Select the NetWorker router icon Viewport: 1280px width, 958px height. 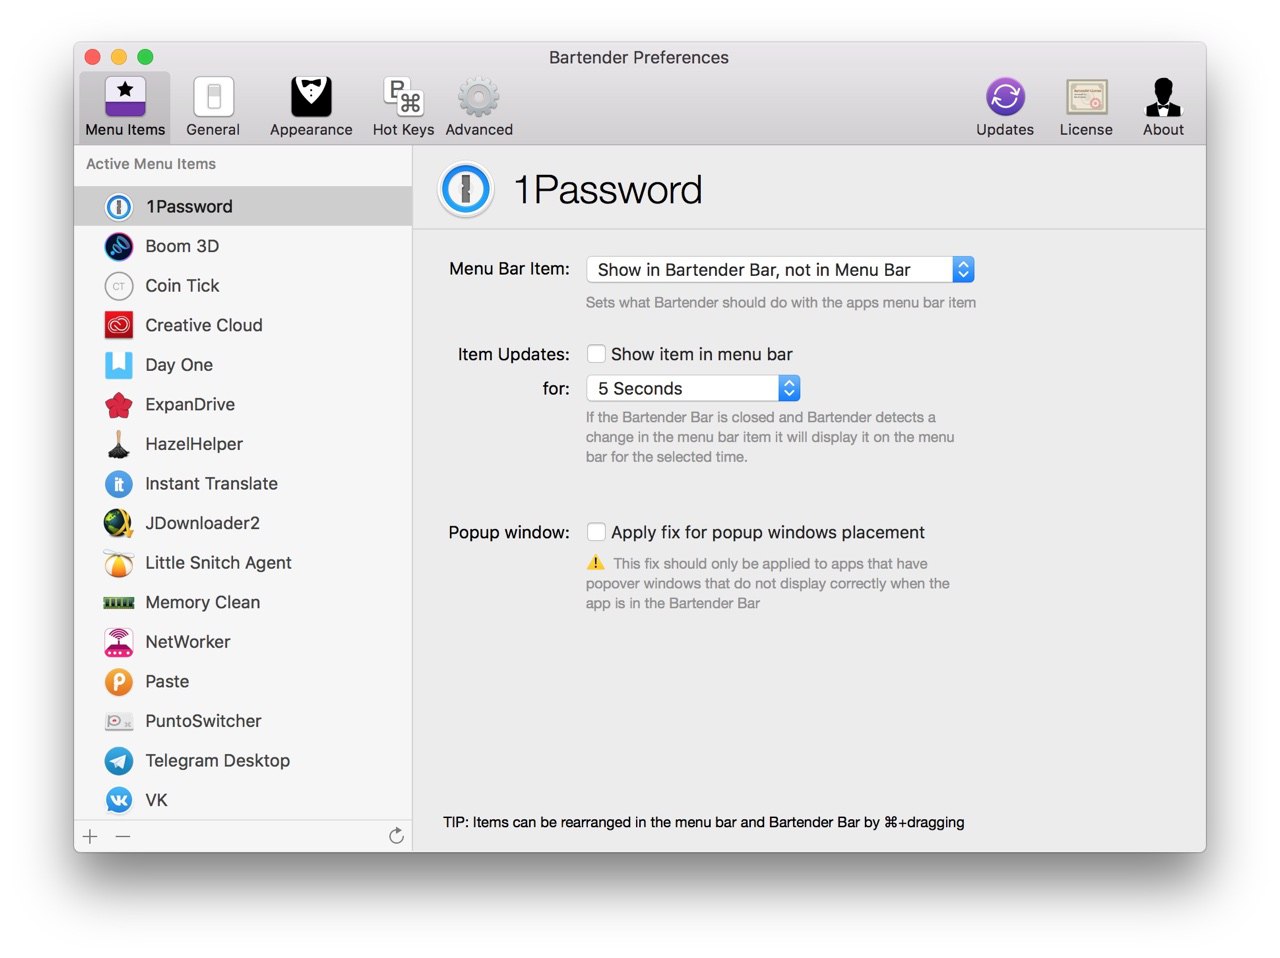pos(119,642)
